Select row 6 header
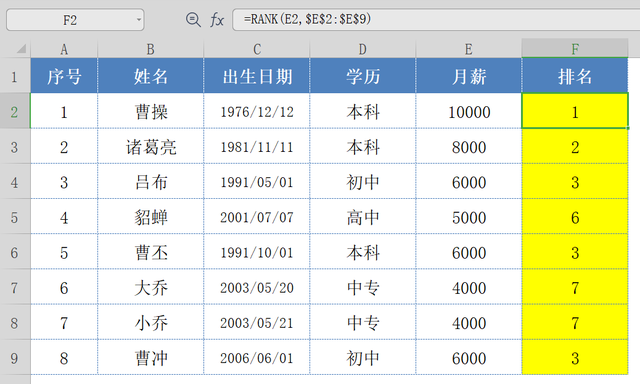This screenshot has width=640, height=384. click(15, 251)
